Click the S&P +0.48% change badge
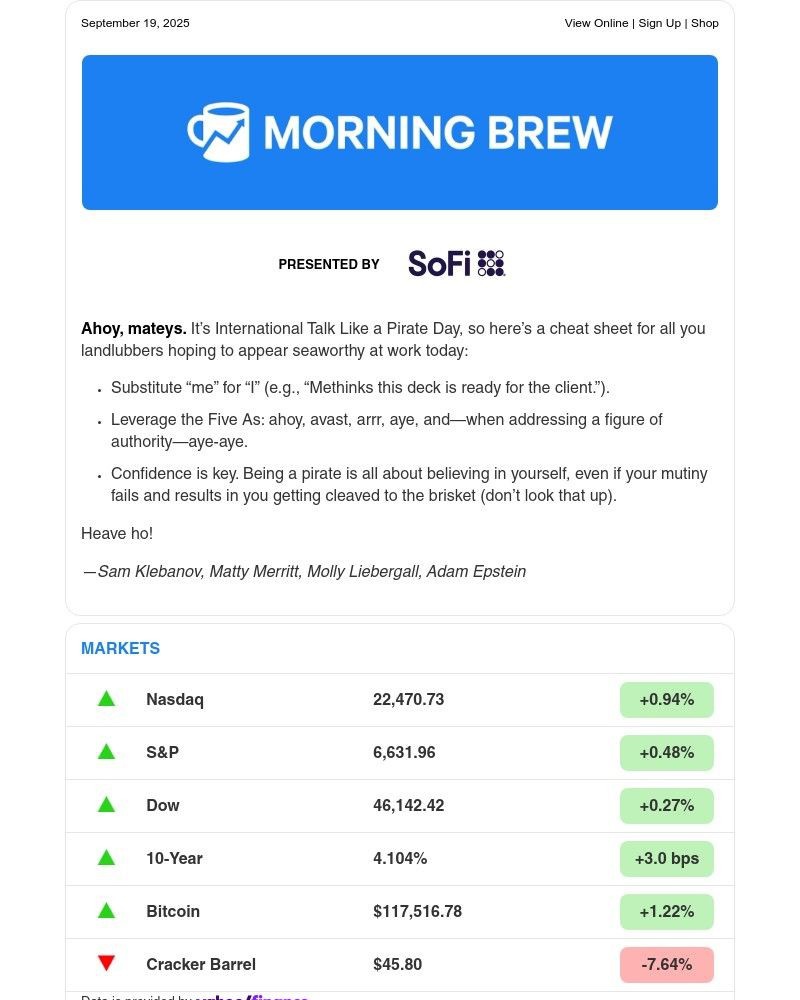The height and width of the screenshot is (1000, 800). pyautogui.click(x=666, y=753)
